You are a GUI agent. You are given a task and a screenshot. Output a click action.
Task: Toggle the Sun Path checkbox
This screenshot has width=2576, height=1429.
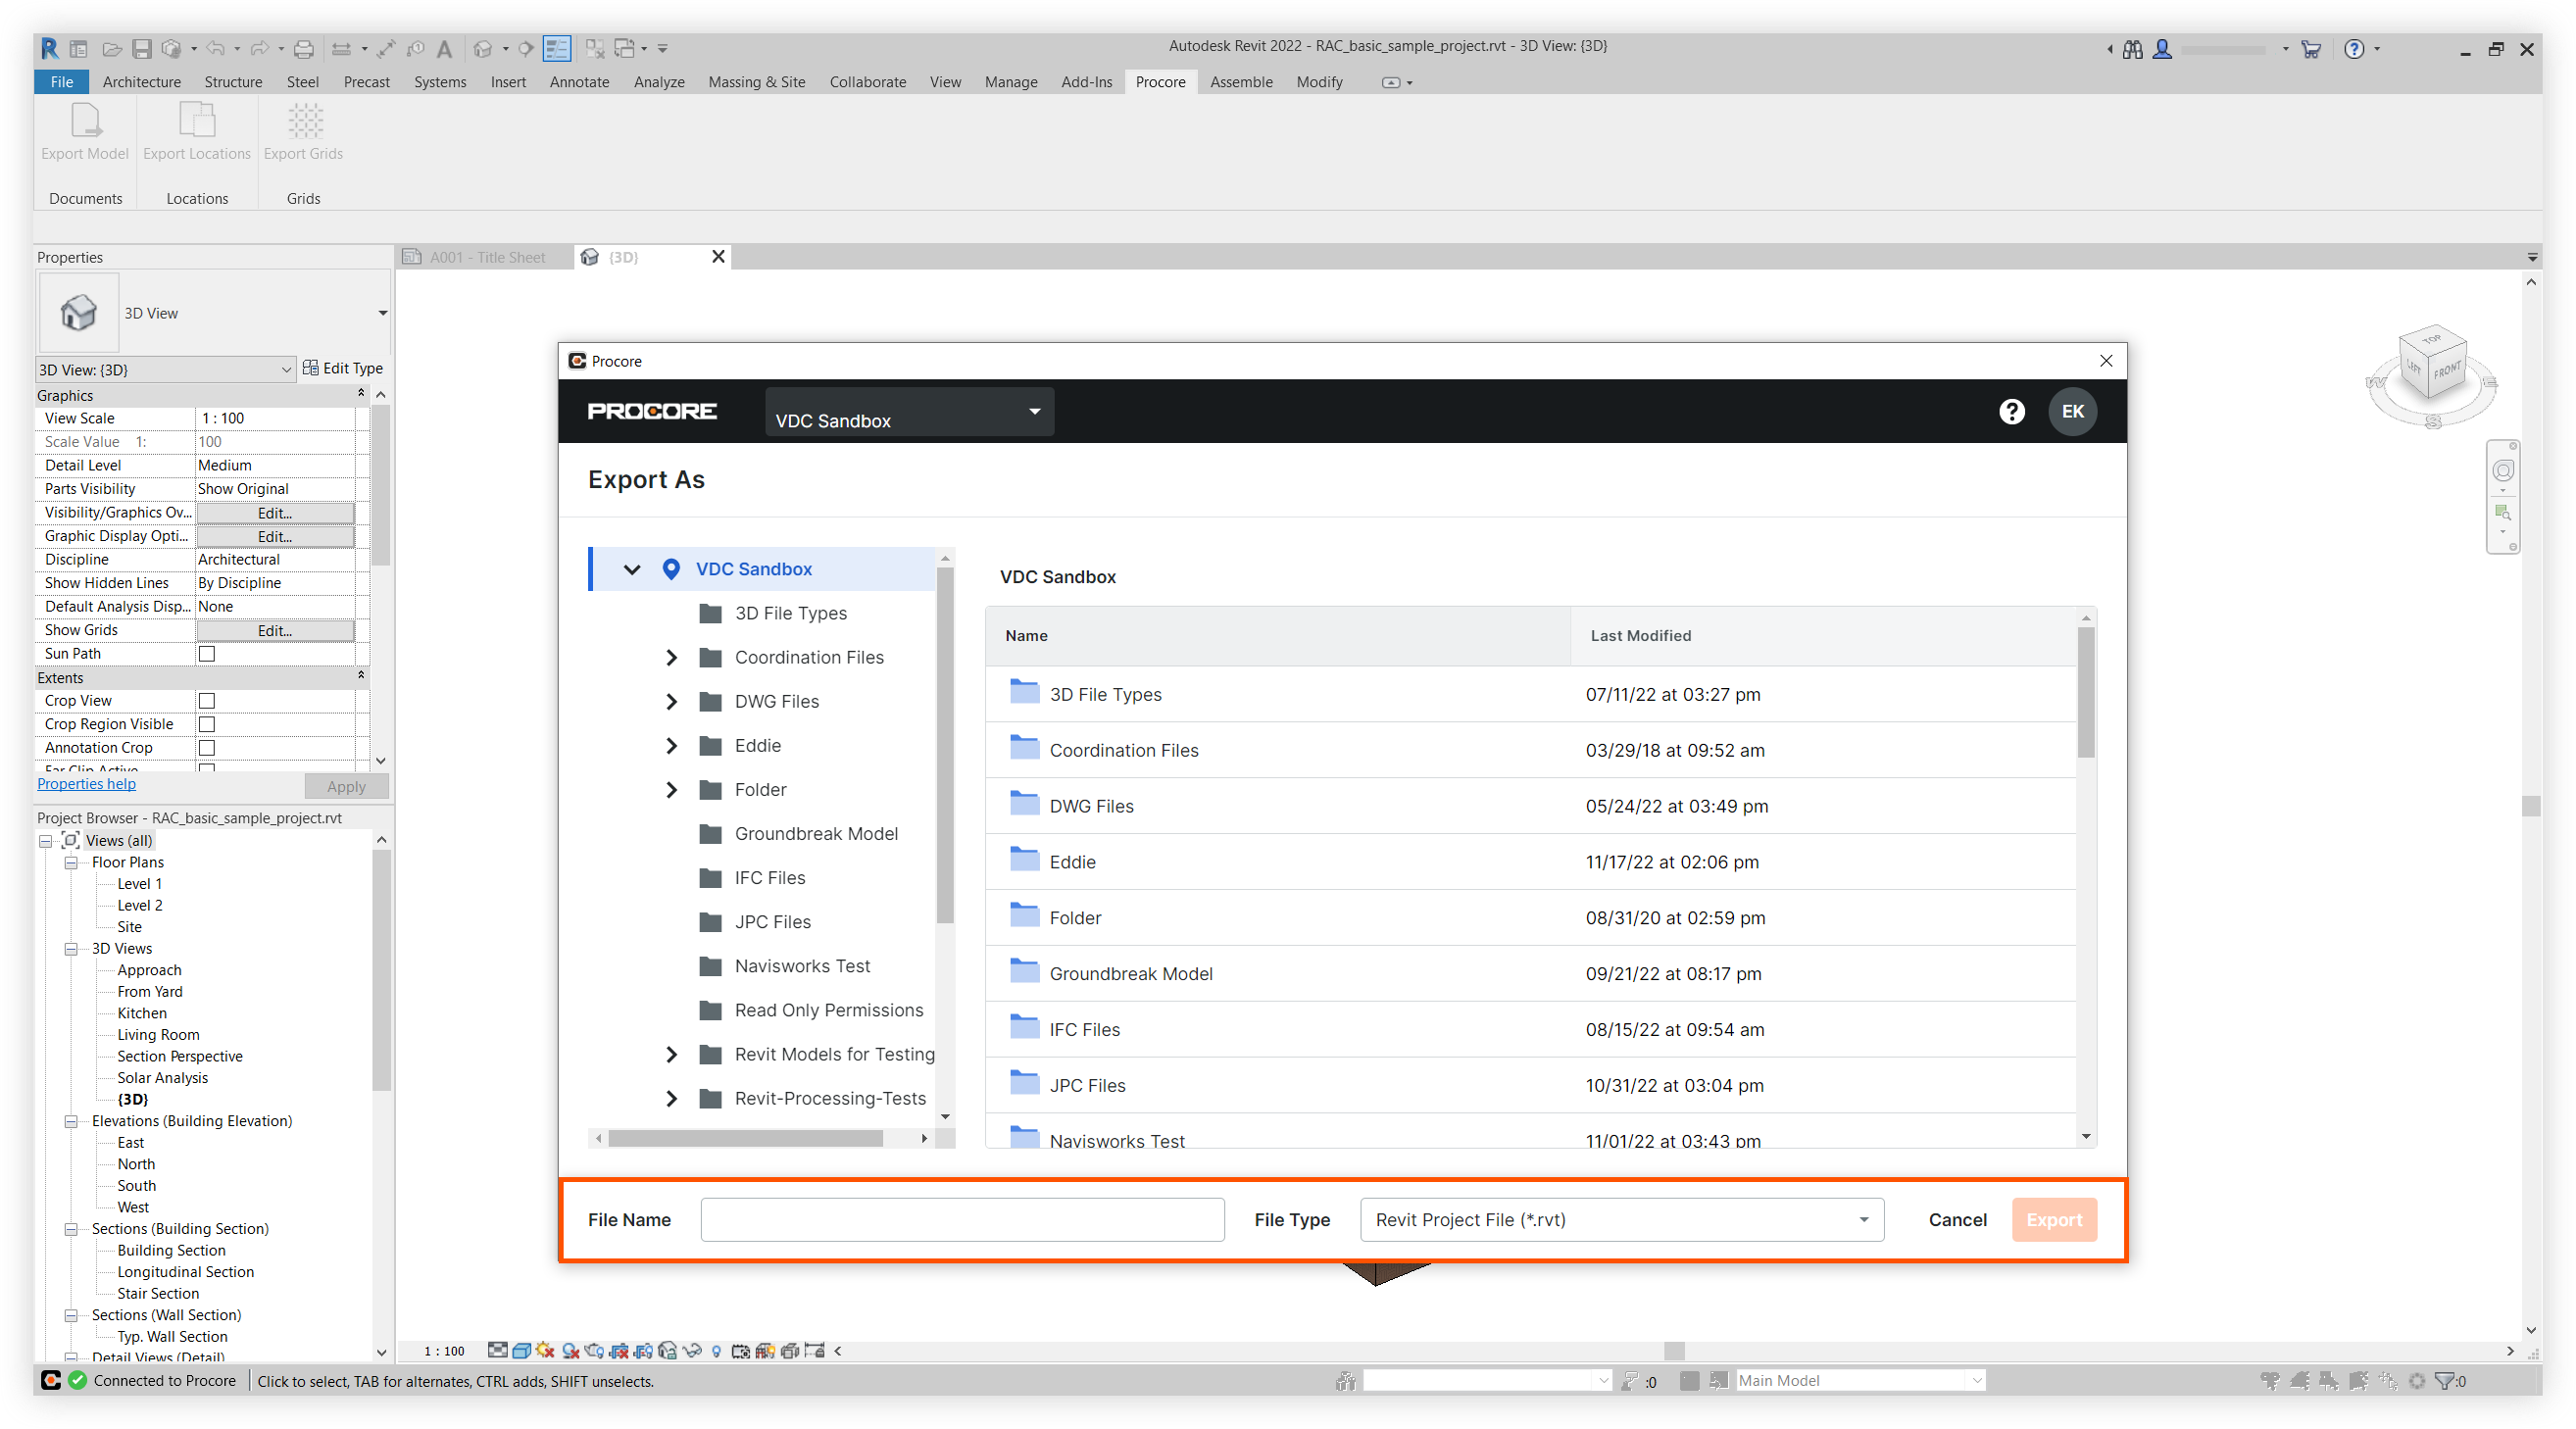point(207,653)
